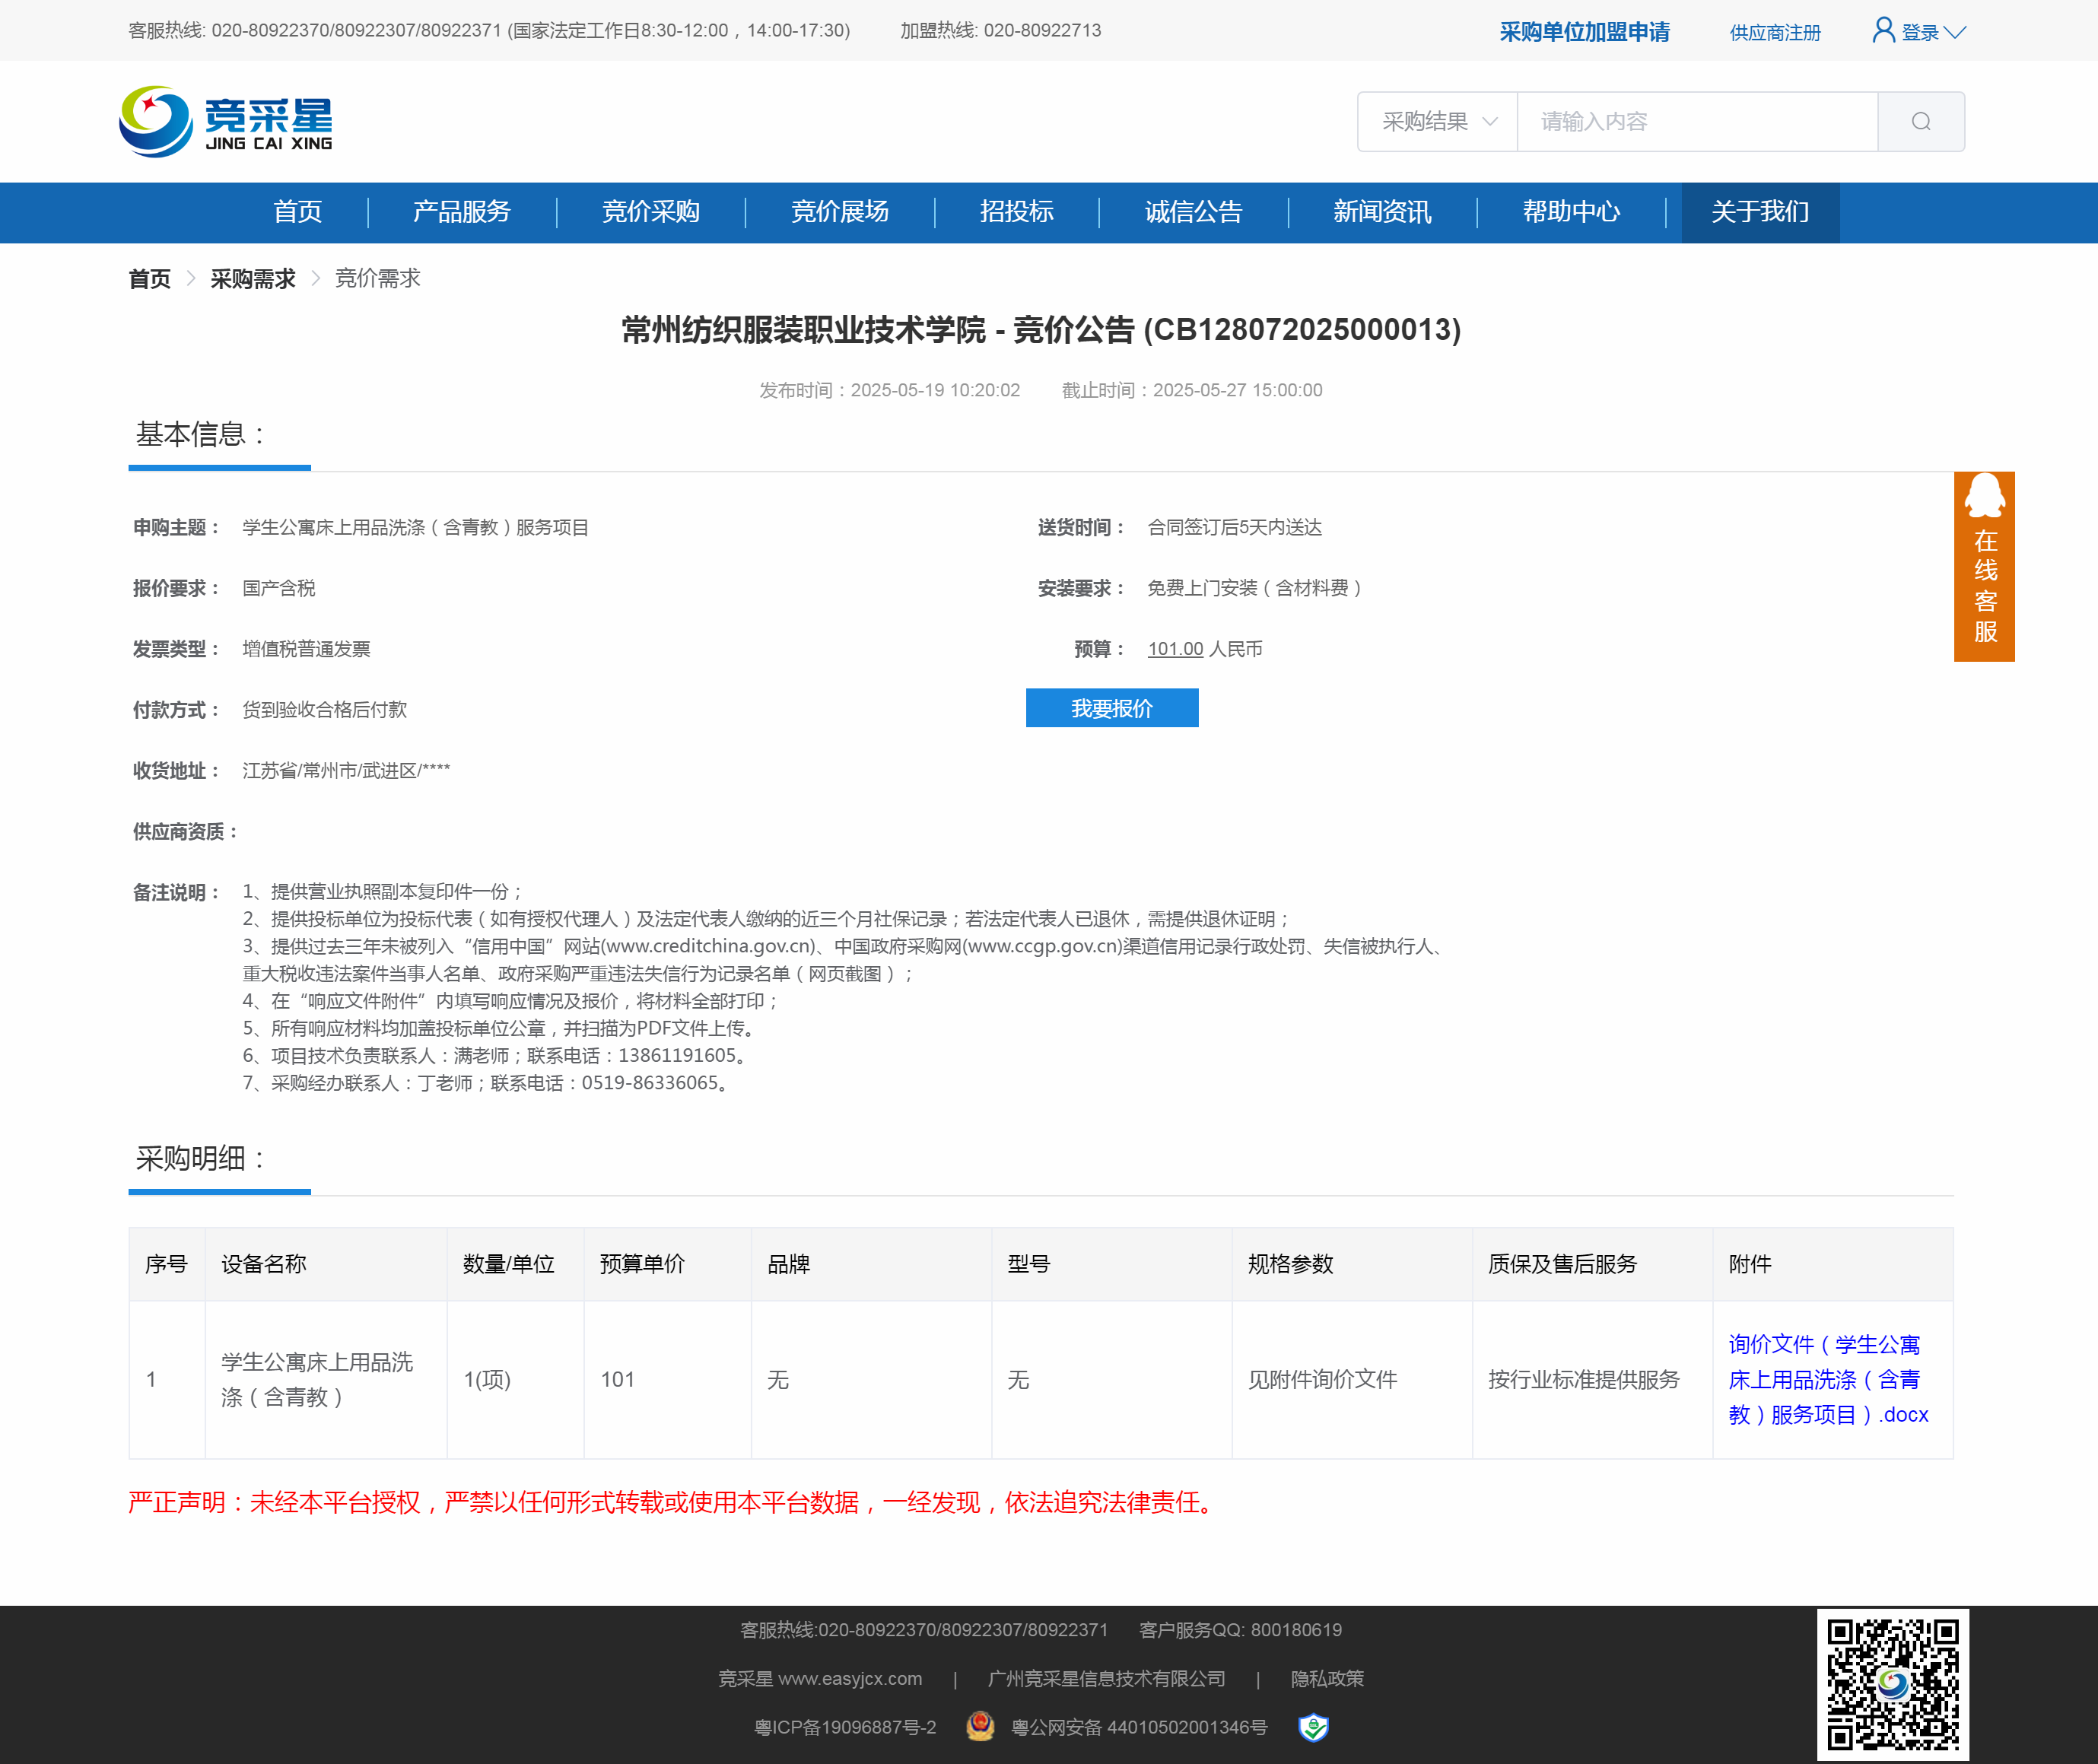This screenshot has width=2098, height=1764.
Task: Click 采购单位加盟申请 link
Action: pyautogui.click(x=1584, y=32)
